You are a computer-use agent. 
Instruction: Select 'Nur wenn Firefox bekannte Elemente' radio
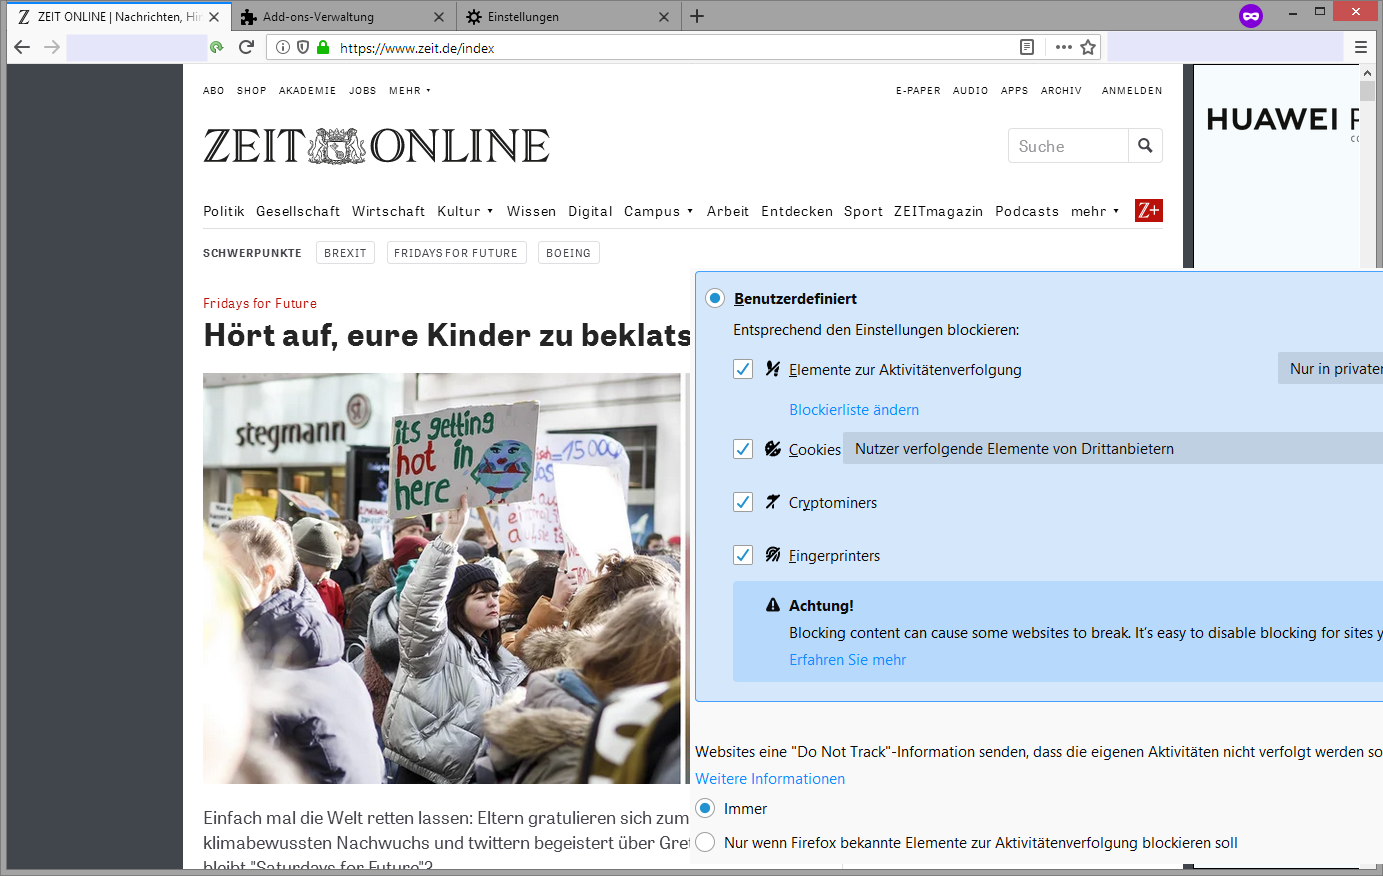click(x=705, y=842)
